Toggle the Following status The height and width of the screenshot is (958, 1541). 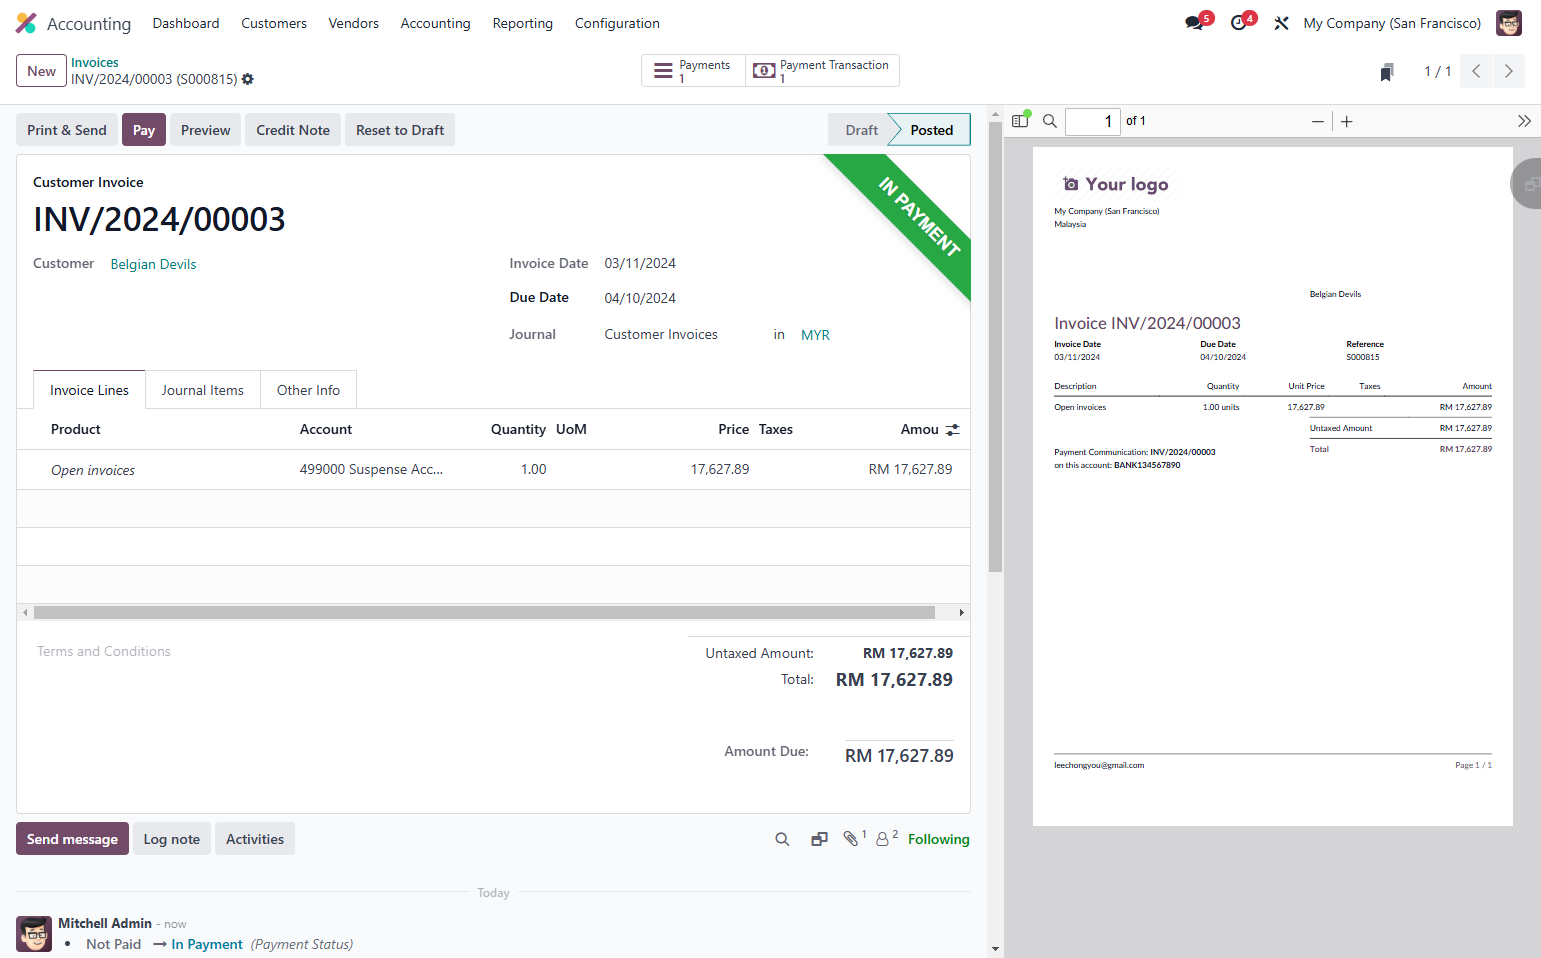click(x=939, y=839)
